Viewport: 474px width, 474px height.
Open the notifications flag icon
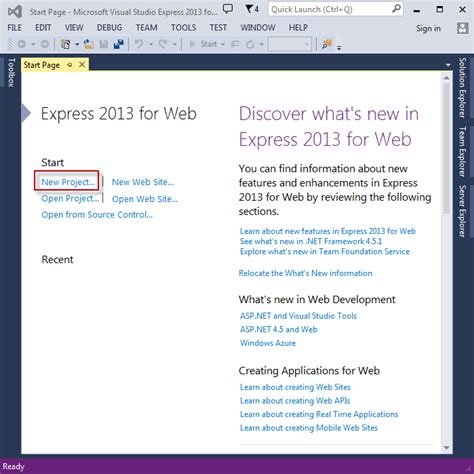click(x=249, y=9)
